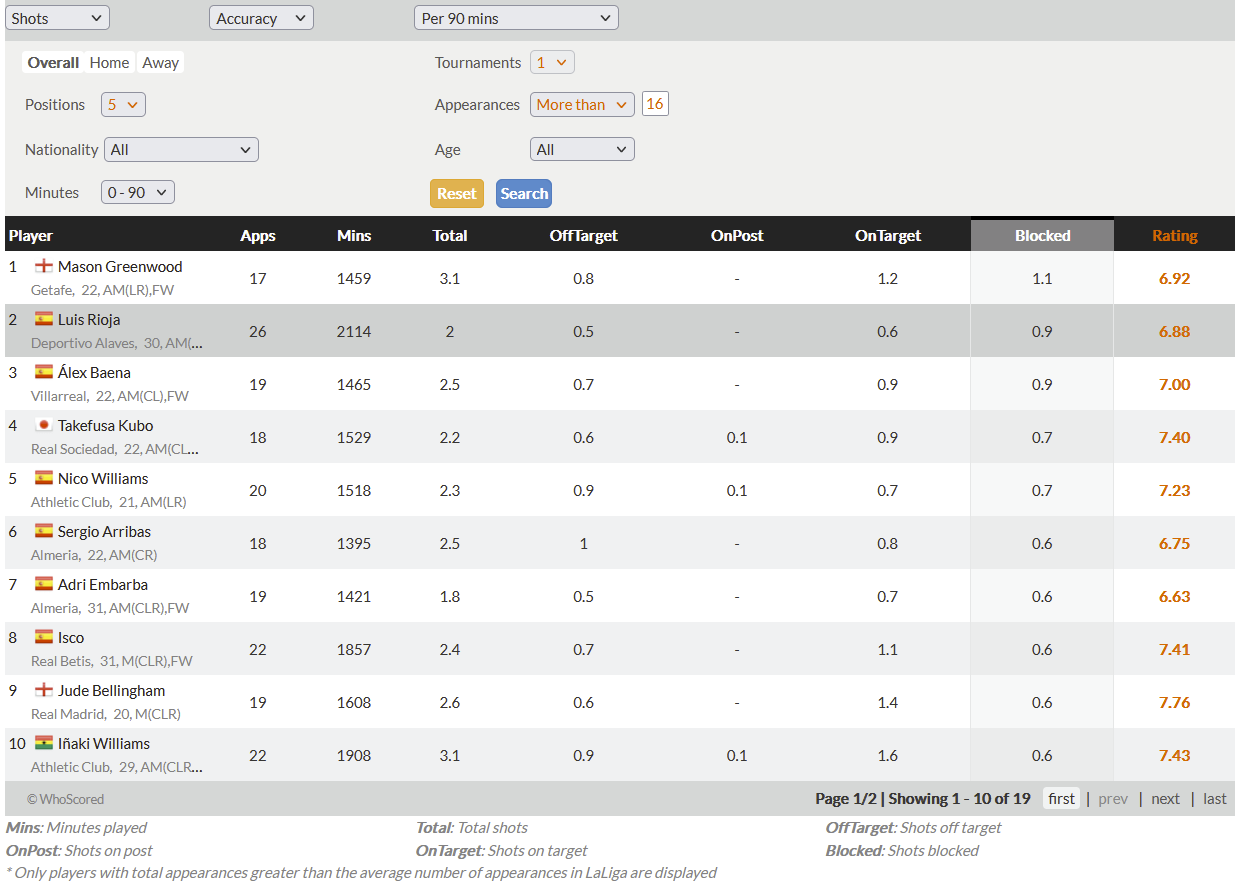1242x881 pixels.
Task: Open the Per 90 mins dropdown
Action: (x=516, y=18)
